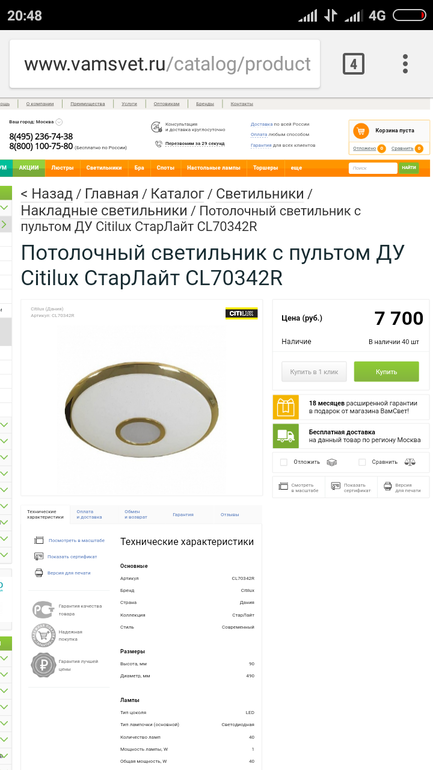Open the browser three-dot menu
This screenshot has height=770, width=433.
tap(405, 64)
